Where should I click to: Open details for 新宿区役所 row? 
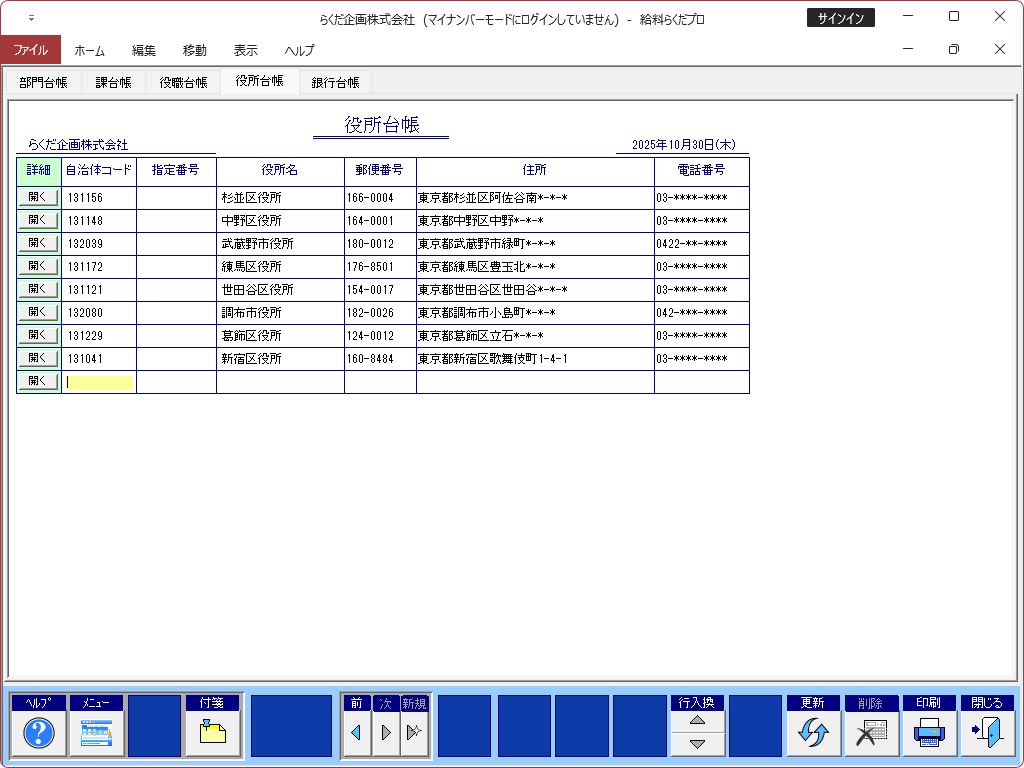(38, 358)
